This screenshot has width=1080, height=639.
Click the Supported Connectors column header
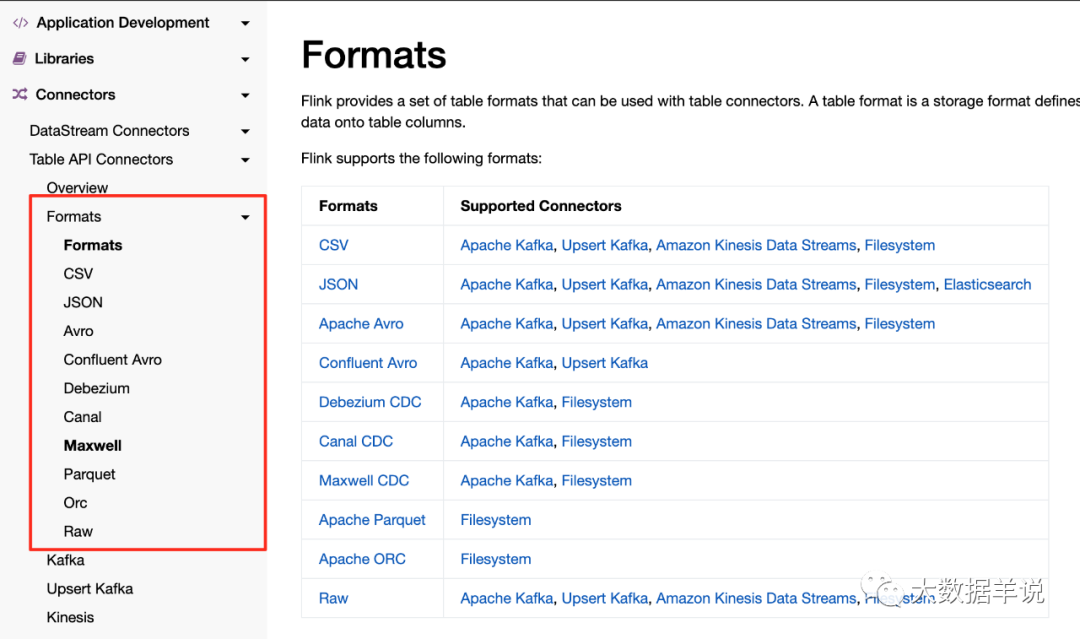tap(541, 206)
